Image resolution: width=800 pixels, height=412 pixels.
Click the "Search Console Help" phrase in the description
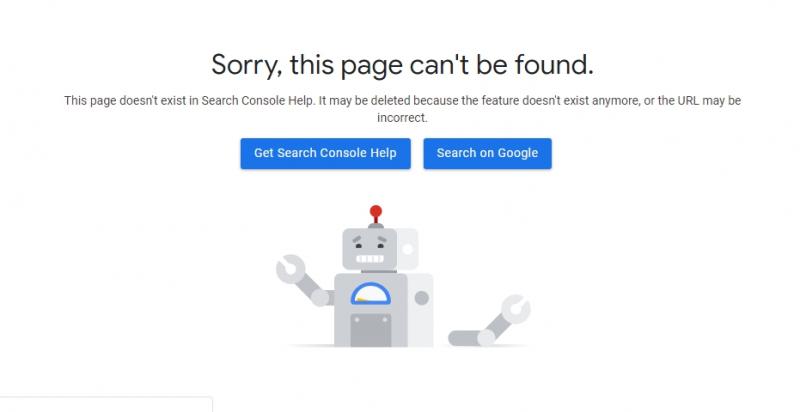tap(257, 101)
